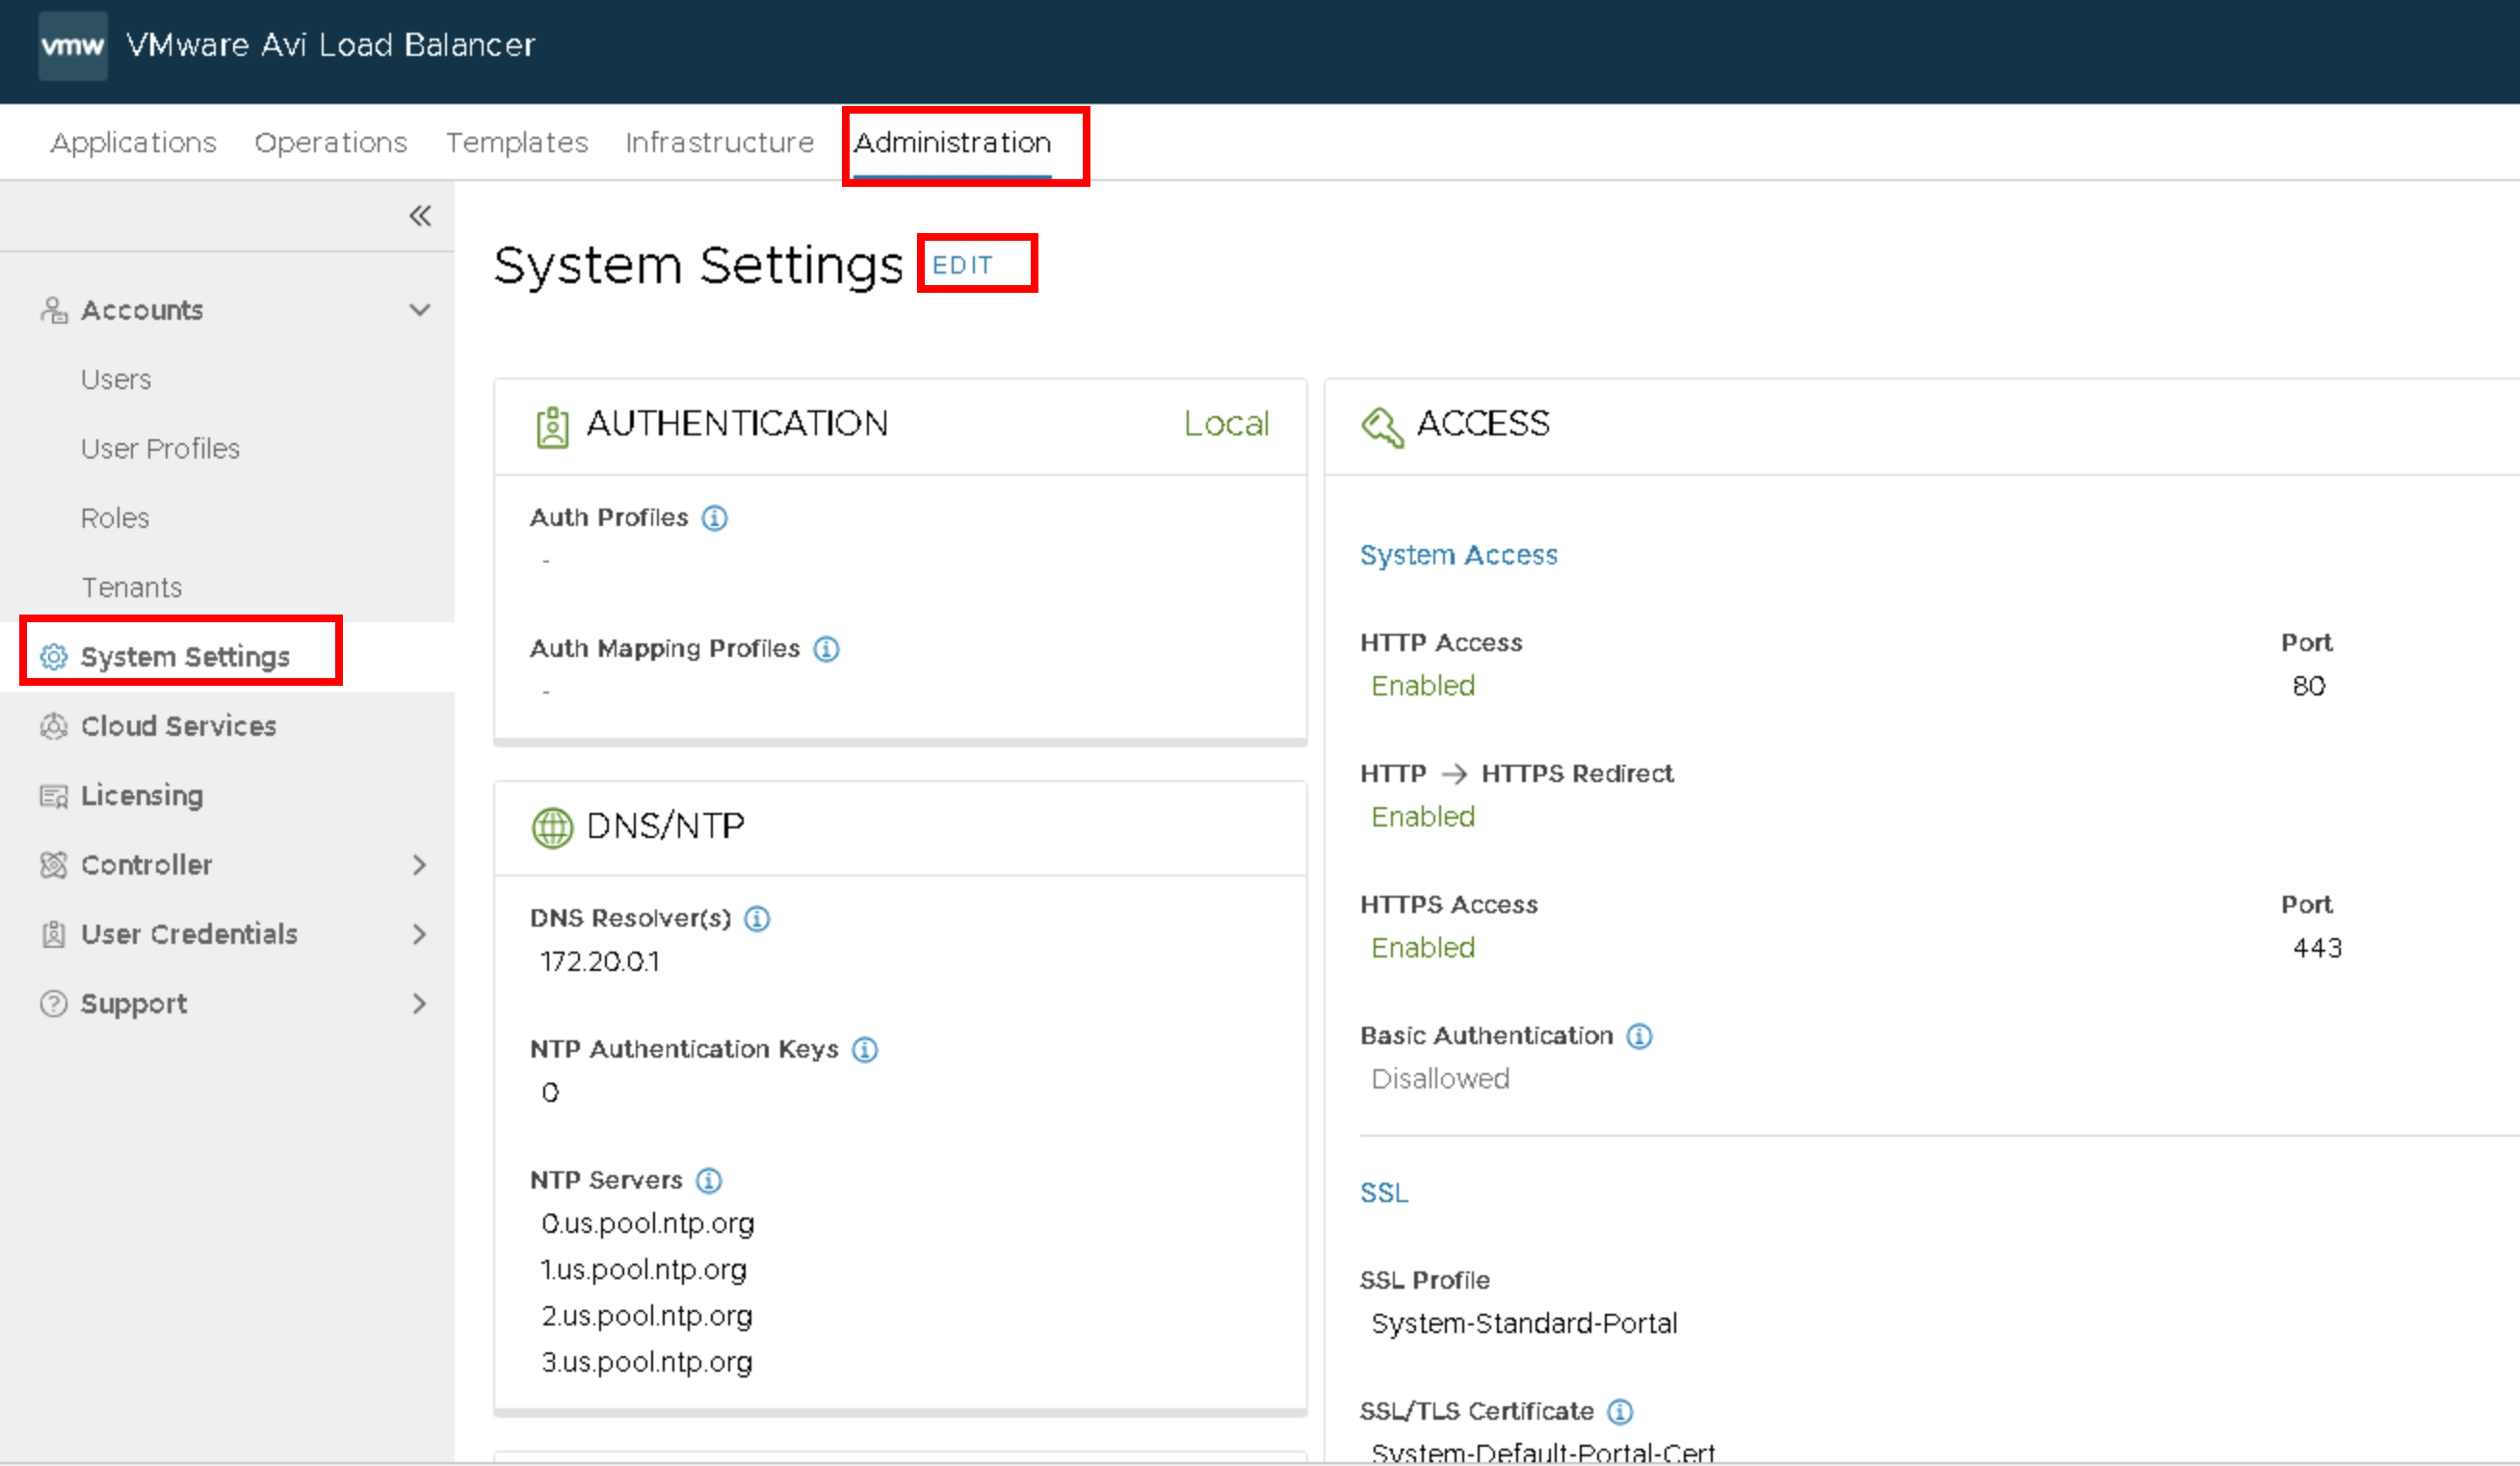2520x1466 pixels.
Task: Open the Applications tab
Action: [134, 143]
